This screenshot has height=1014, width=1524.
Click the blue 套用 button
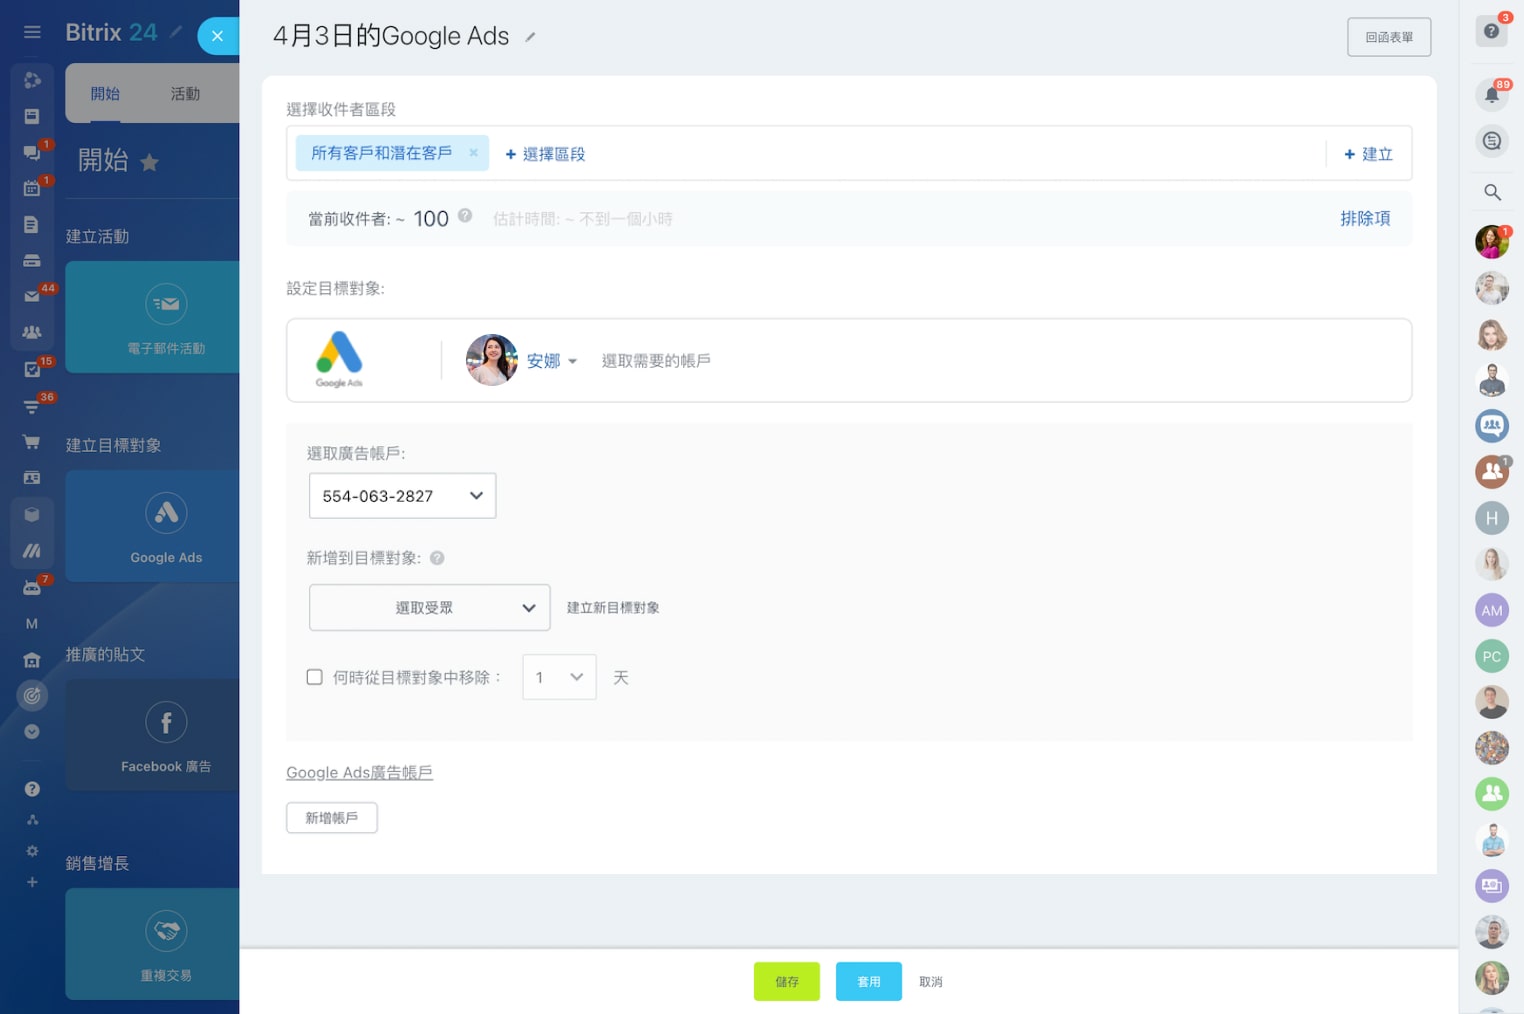(869, 982)
